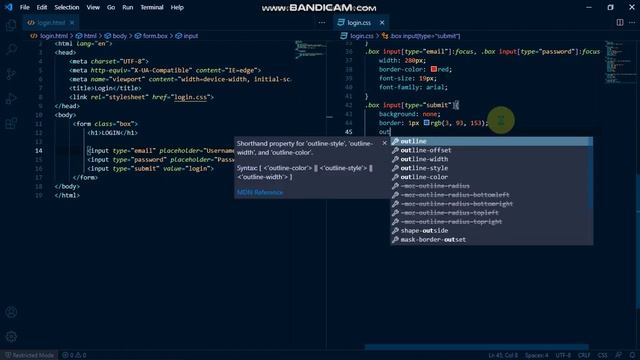This screenshot has width=640, height=360.
Task: Click the red color swatch on border-color
Action: (x=433, y=69)
